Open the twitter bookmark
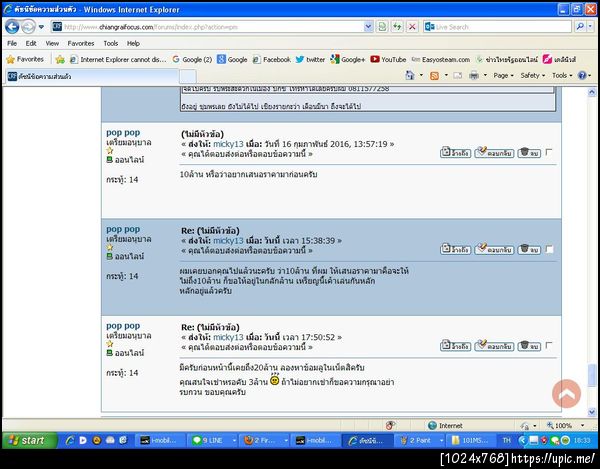Viewport: 600px width, 469px height. point(310,59)
